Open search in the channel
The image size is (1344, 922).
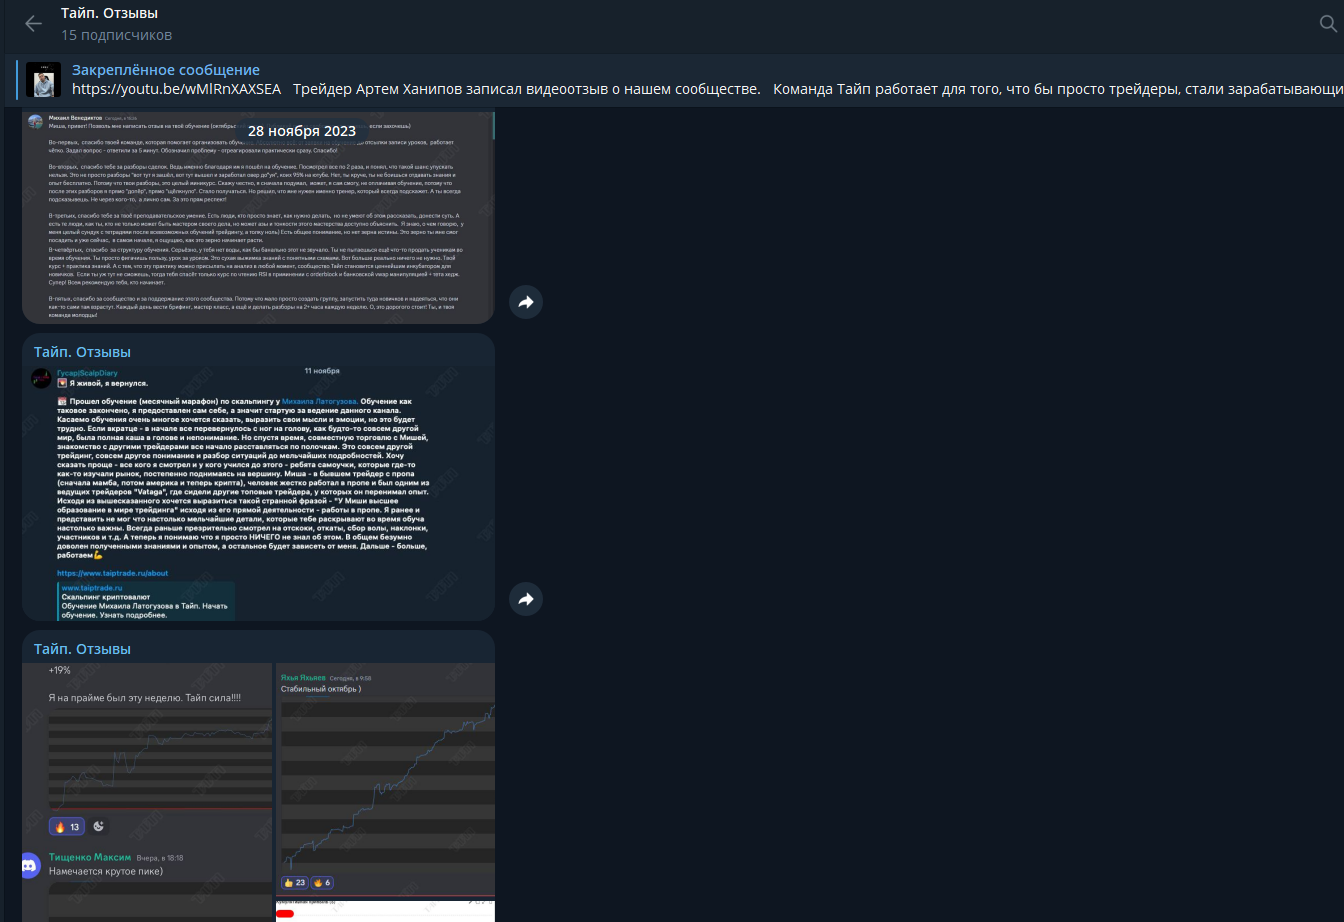point(1330,24)
